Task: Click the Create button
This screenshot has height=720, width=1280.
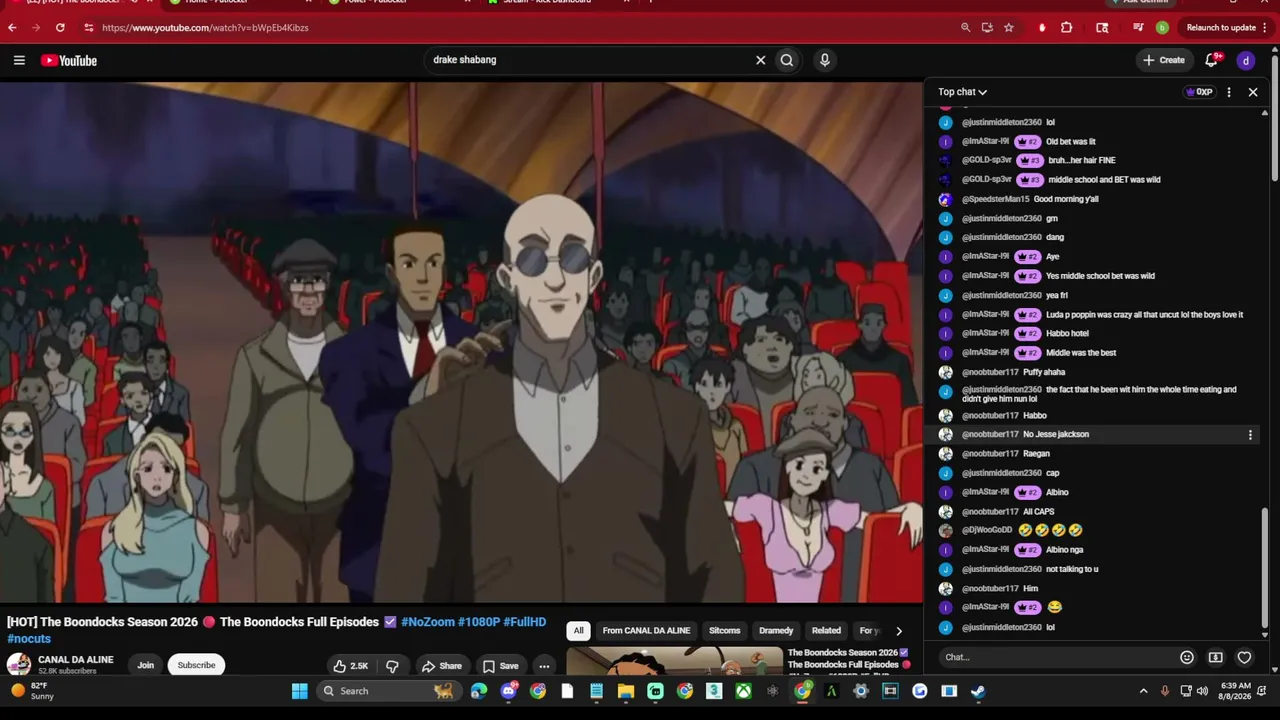Action: tap(1165, 60)
